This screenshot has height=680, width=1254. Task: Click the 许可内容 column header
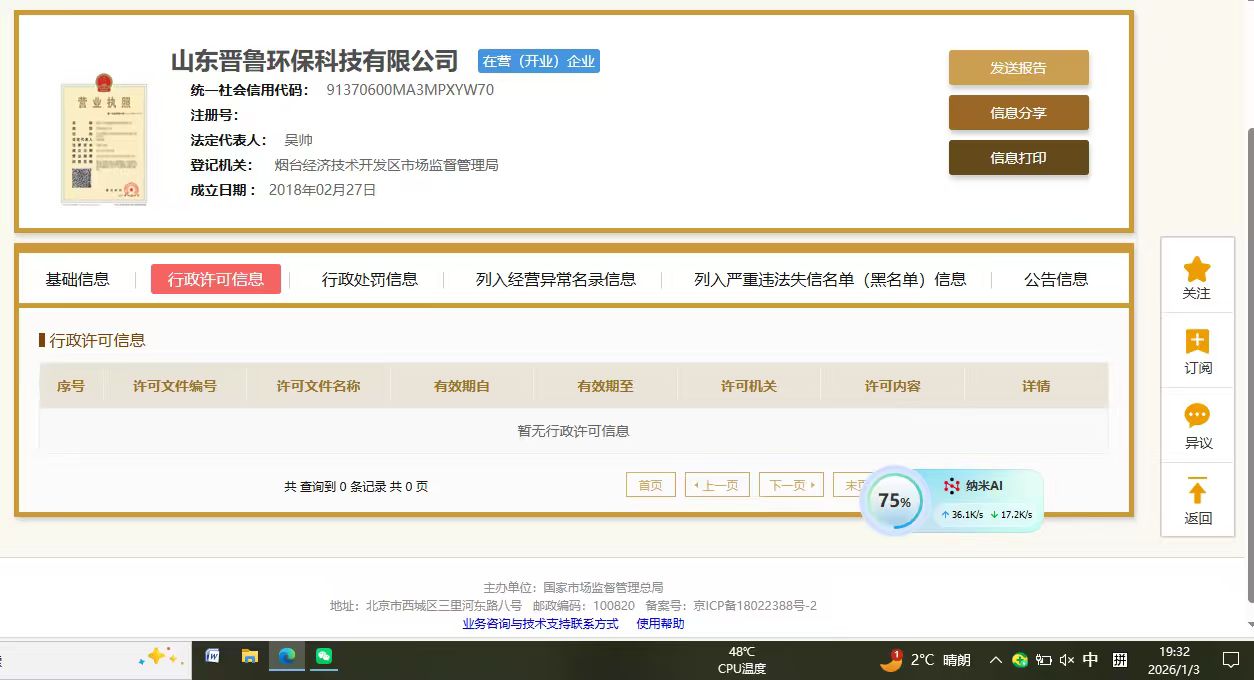pyautogui.click(x=893, y=386)
